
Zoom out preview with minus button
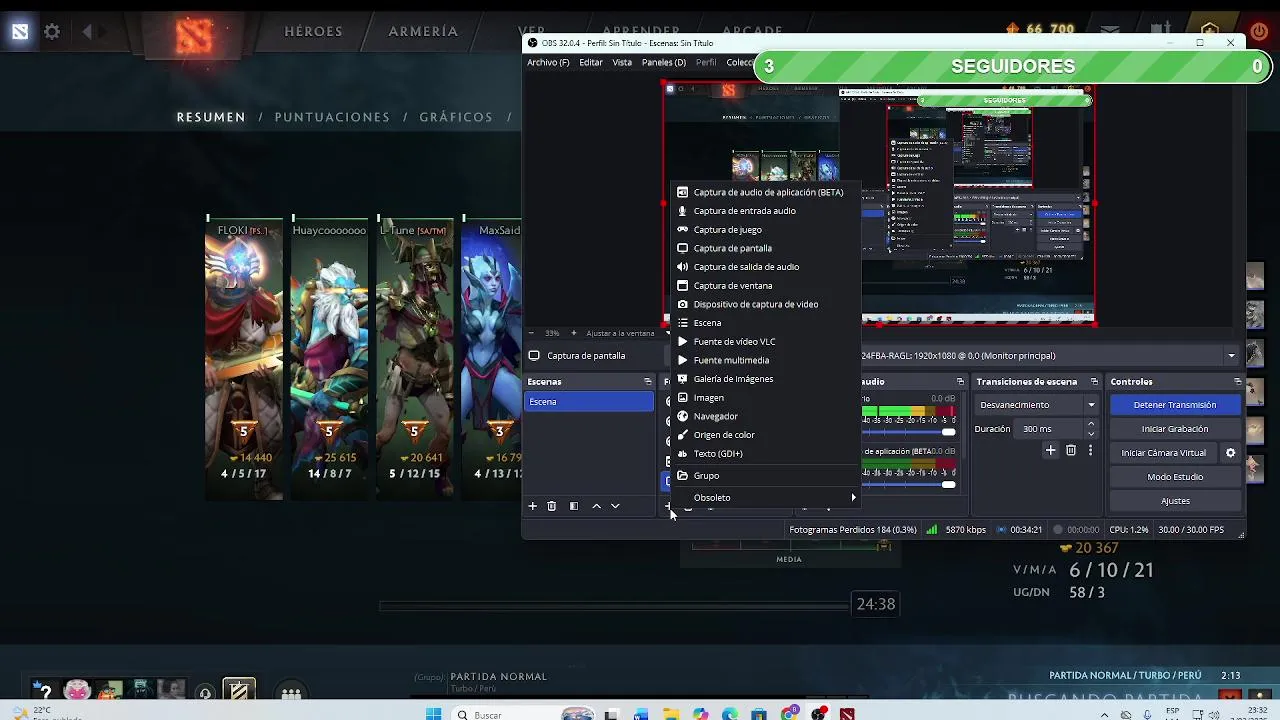(530, 333)
